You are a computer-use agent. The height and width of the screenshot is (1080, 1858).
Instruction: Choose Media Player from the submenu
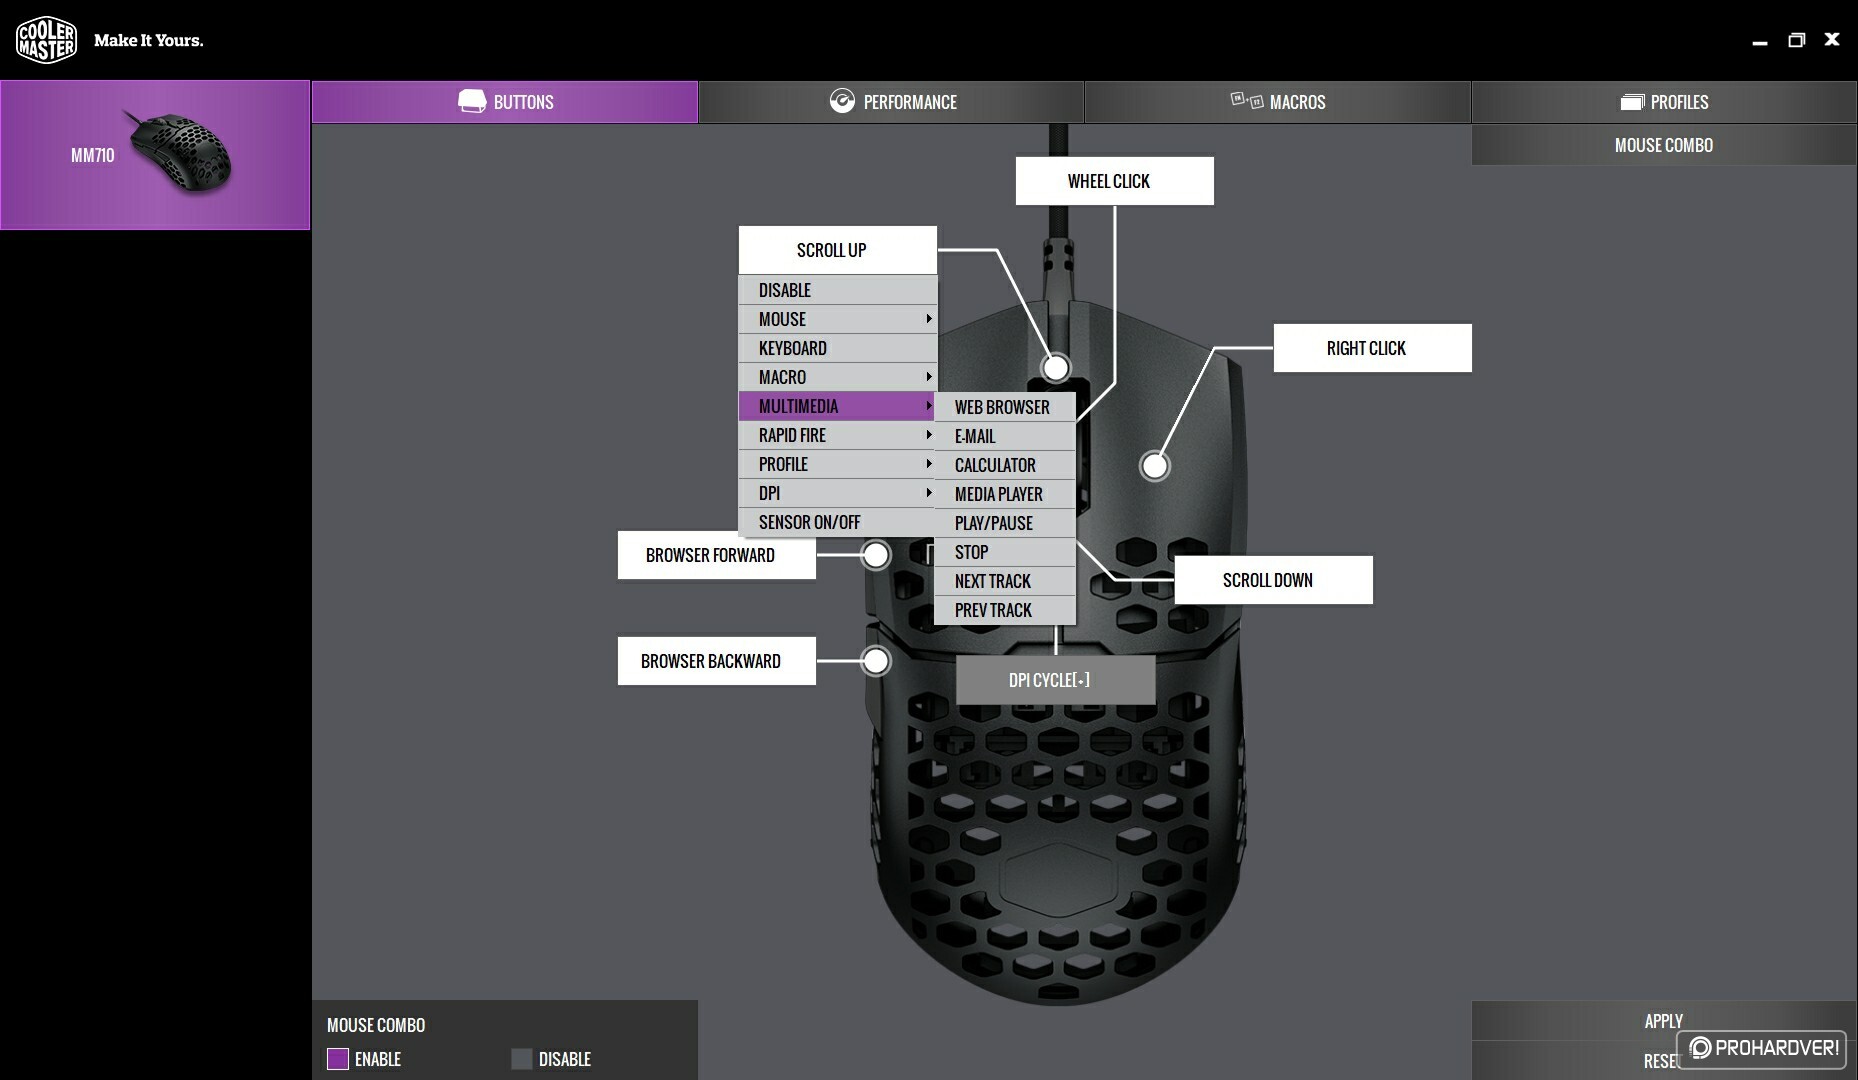(1005, 494)
